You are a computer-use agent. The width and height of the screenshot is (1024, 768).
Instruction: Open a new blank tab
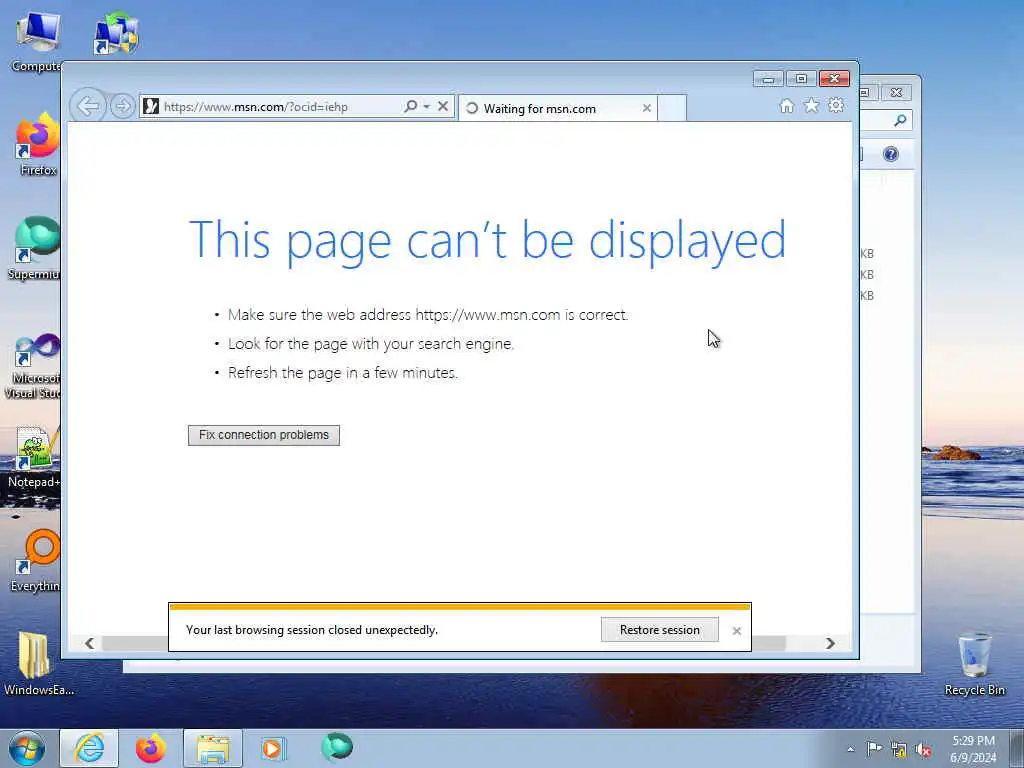click(672, 108)
